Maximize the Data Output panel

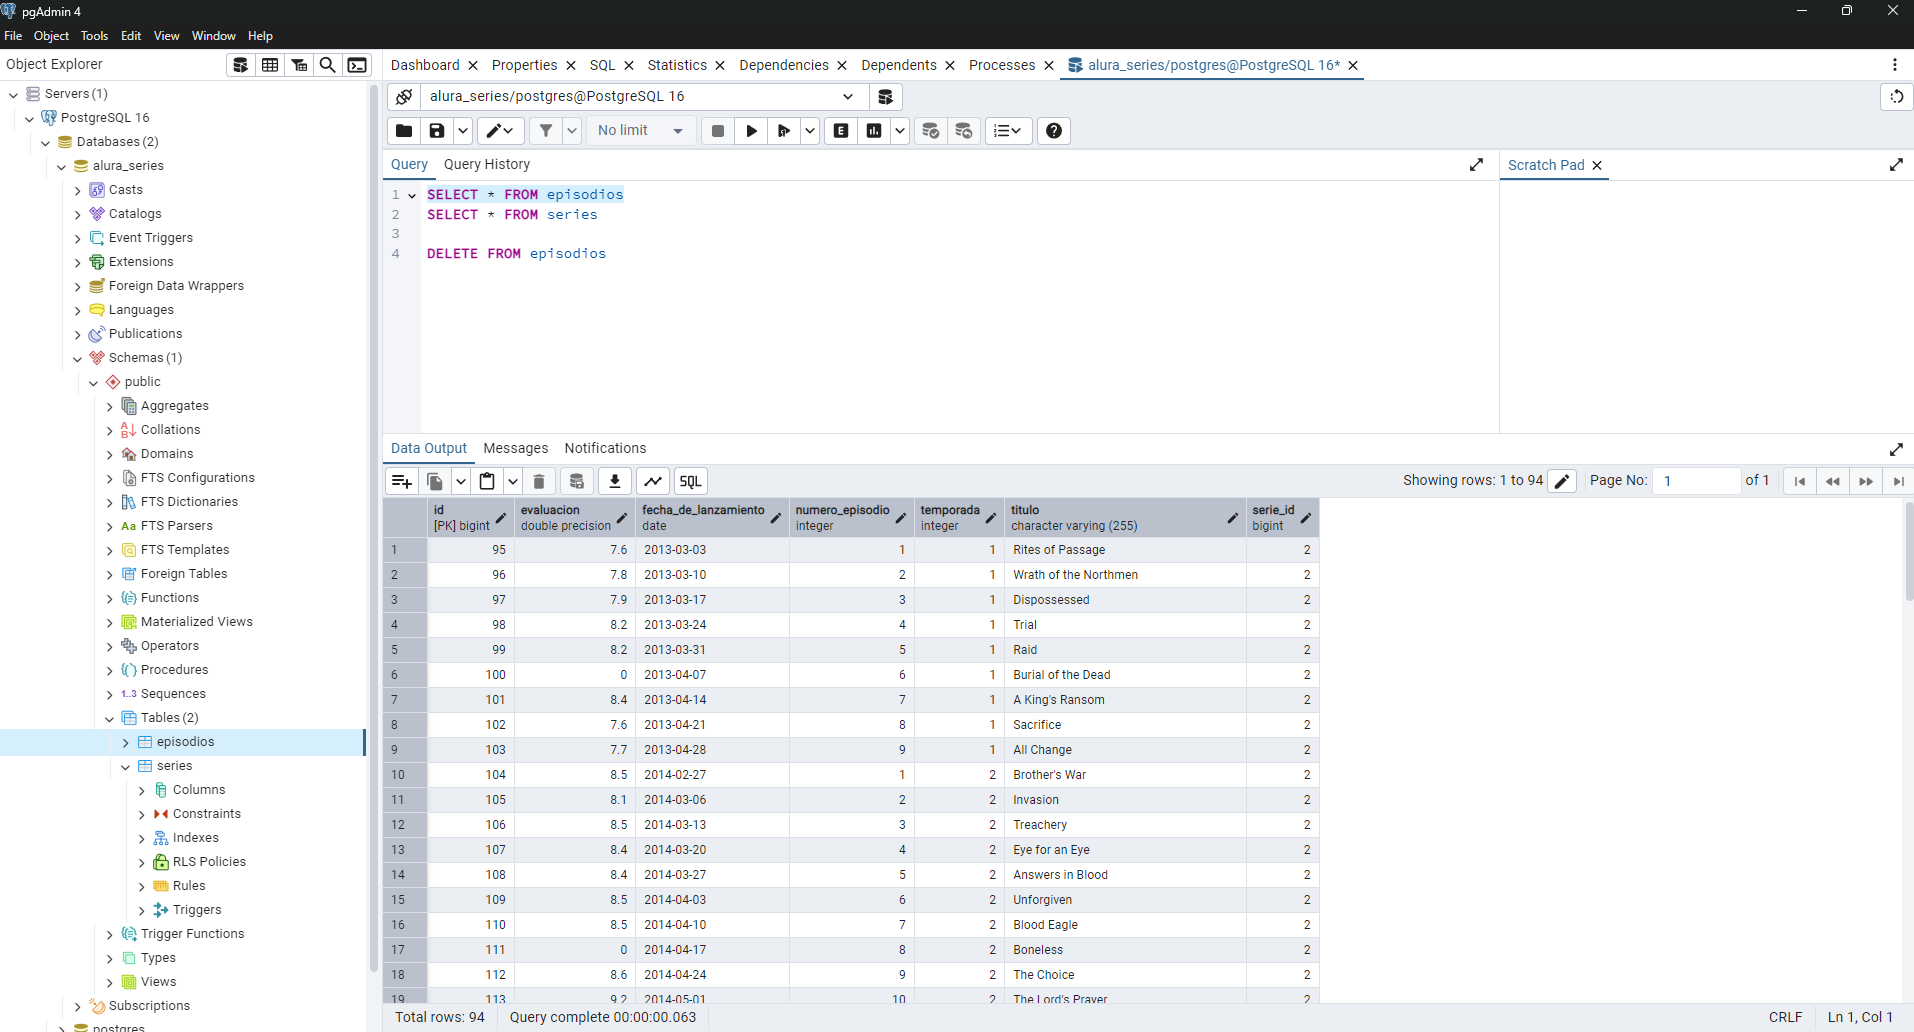pyautogui.click(x=1896, y=450)
